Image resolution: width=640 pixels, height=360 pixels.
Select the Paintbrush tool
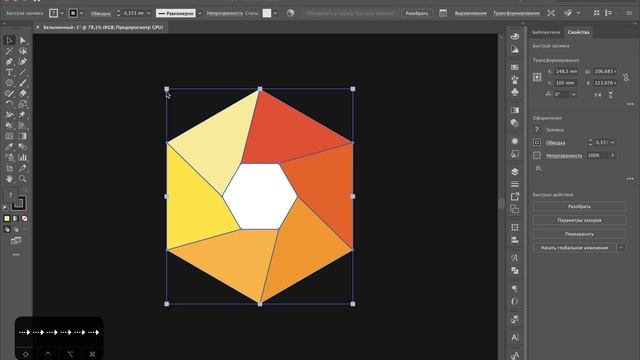point(23,83)
